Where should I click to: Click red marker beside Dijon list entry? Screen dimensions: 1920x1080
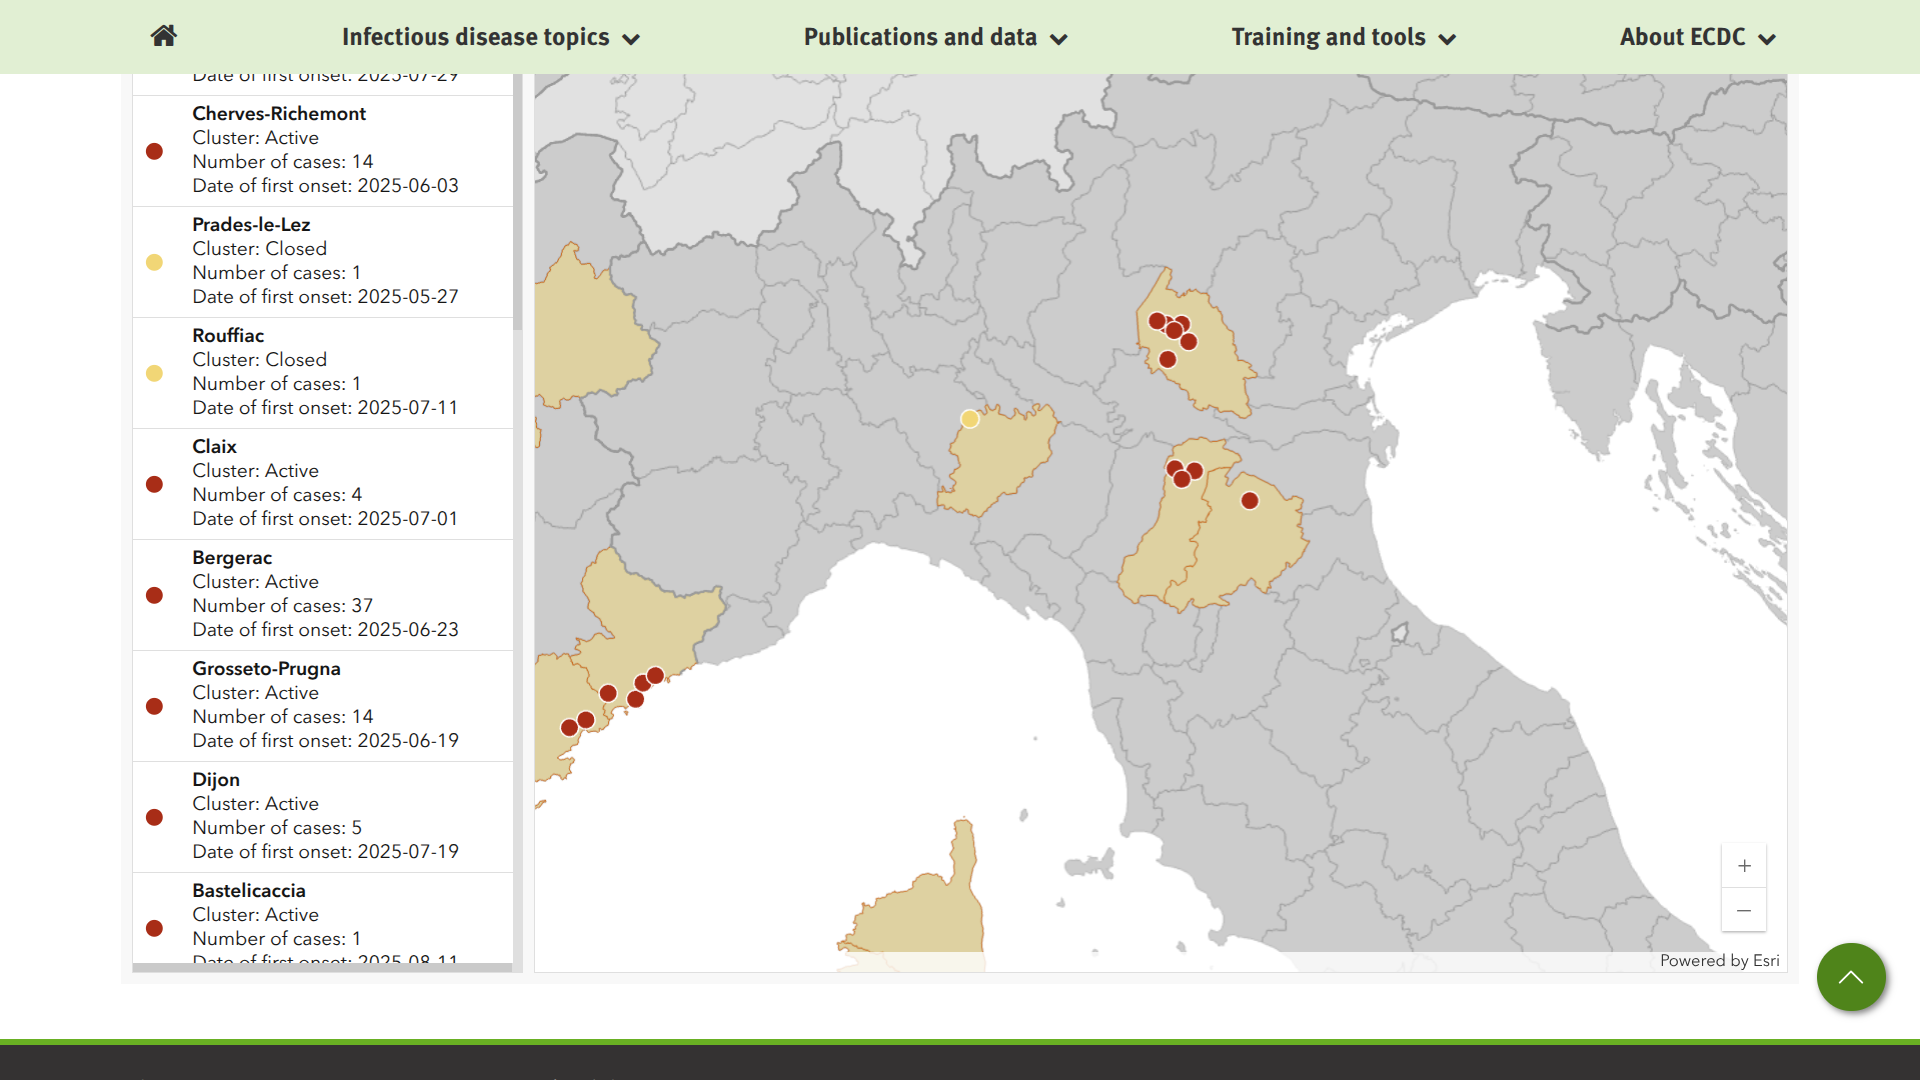[154, 817]
